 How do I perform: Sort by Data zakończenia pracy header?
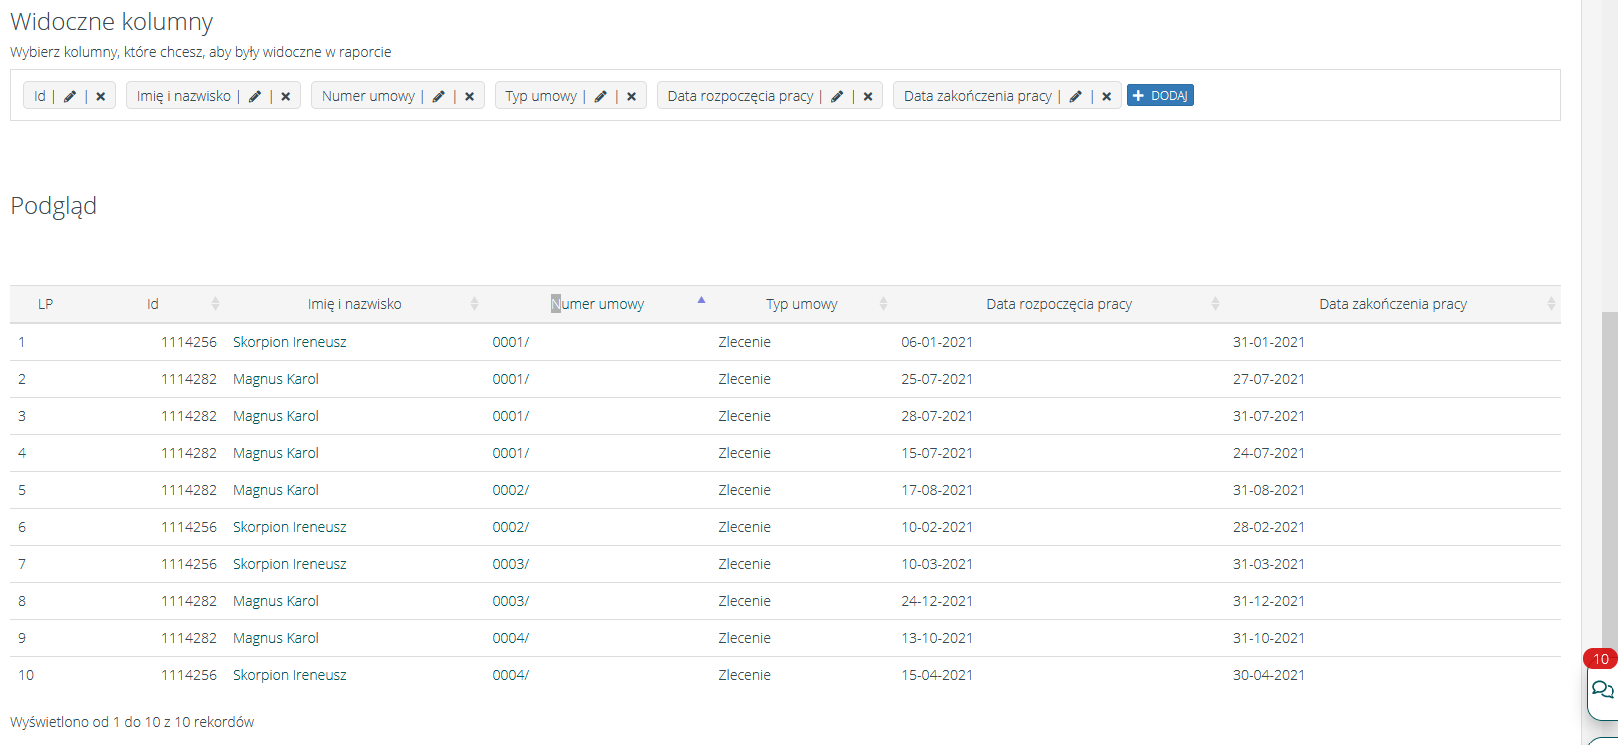pyautogui.click(x=1393, y=304)
